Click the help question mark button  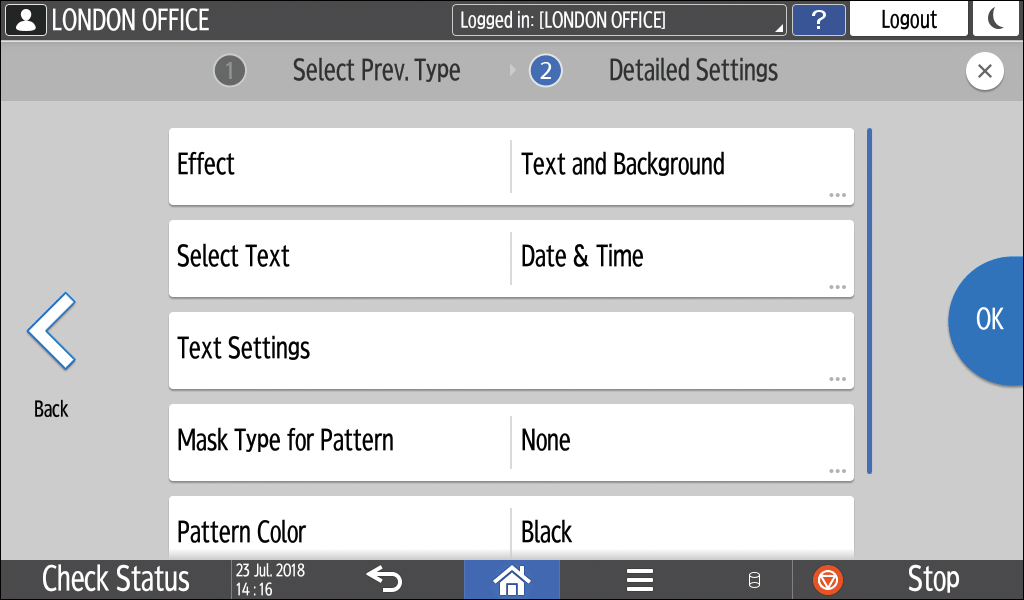pos(818,19)
